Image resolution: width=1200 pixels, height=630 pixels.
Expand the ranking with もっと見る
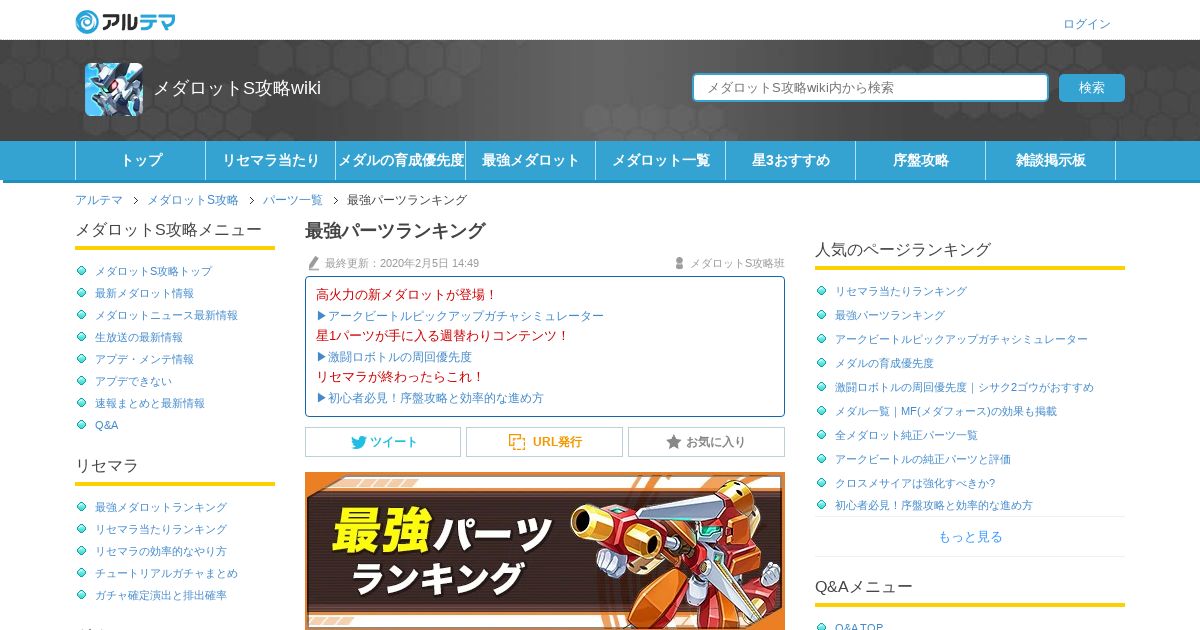pos(970,537)
